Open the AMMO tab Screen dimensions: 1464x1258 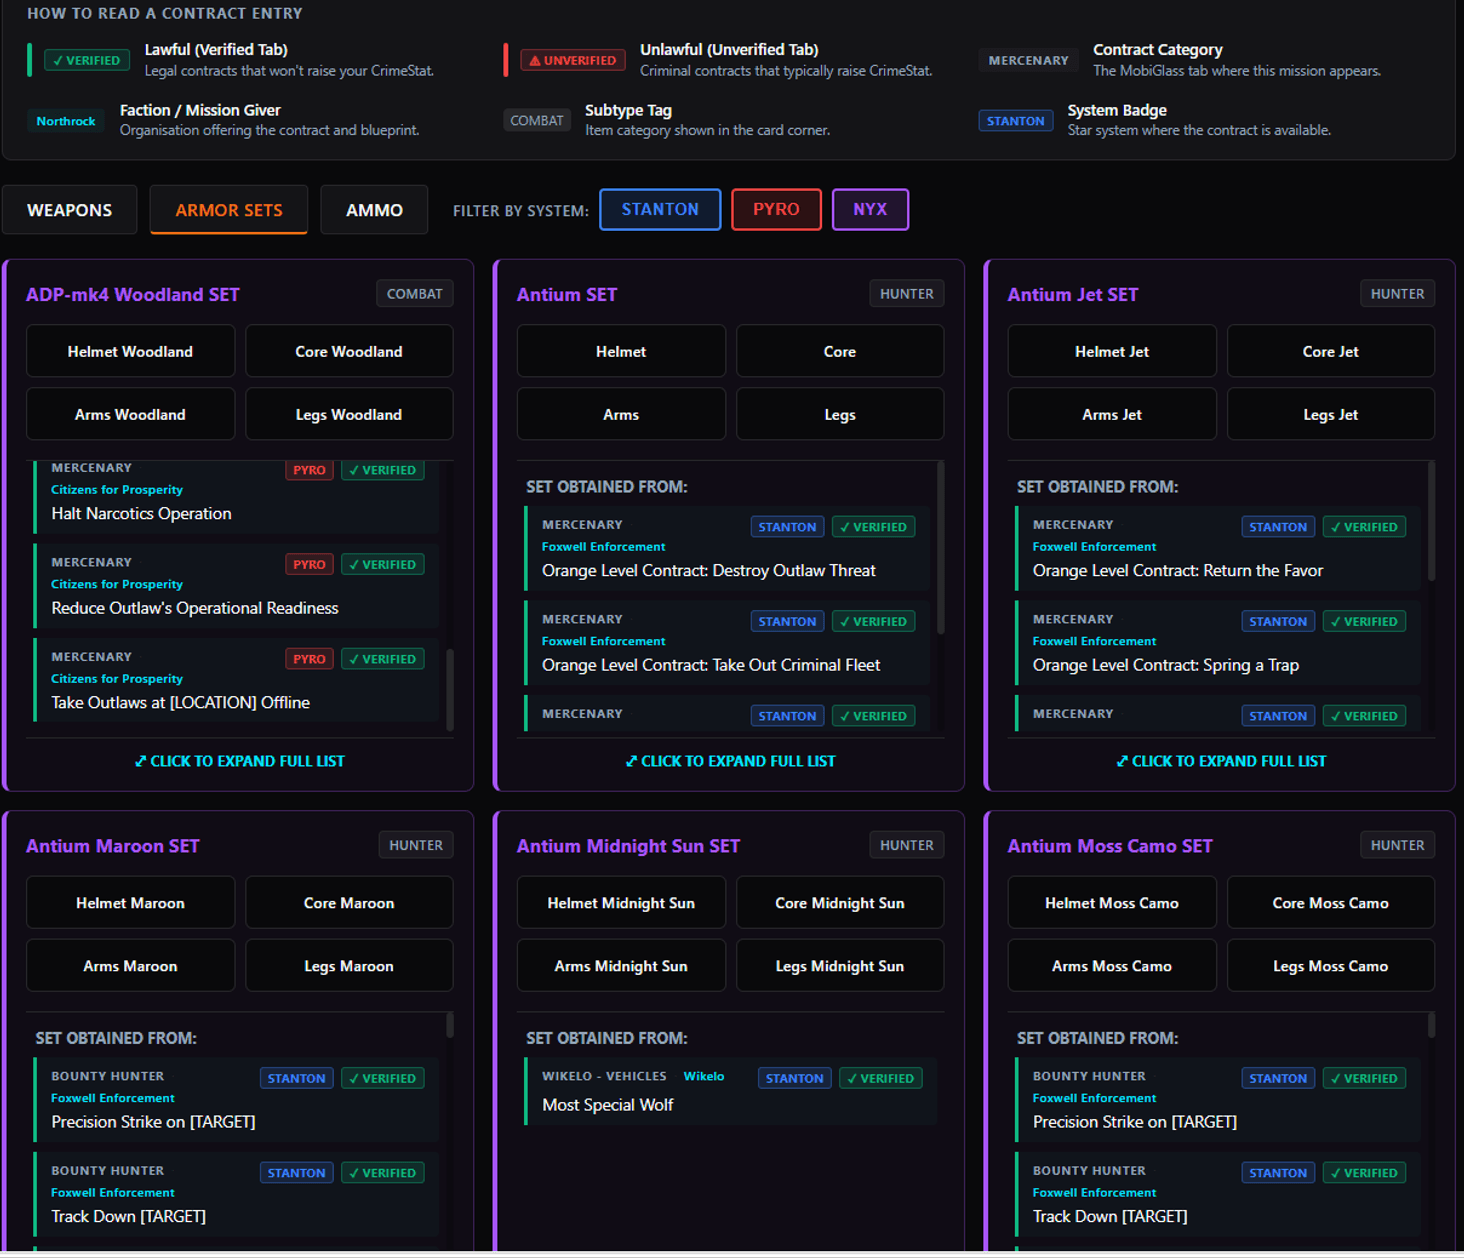[374, 209]
